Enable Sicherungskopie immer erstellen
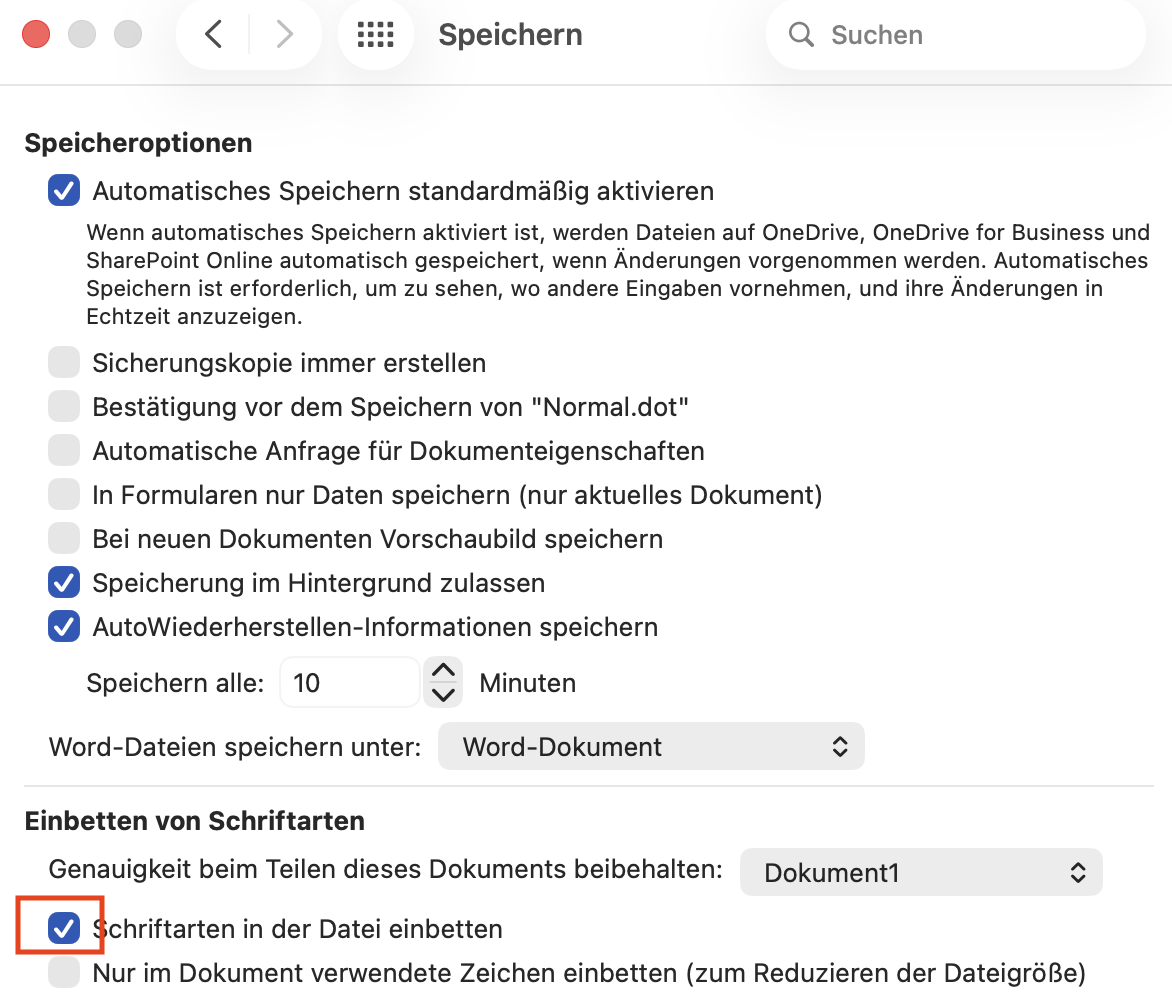The image size is (1172, 1006). [63, 362]
